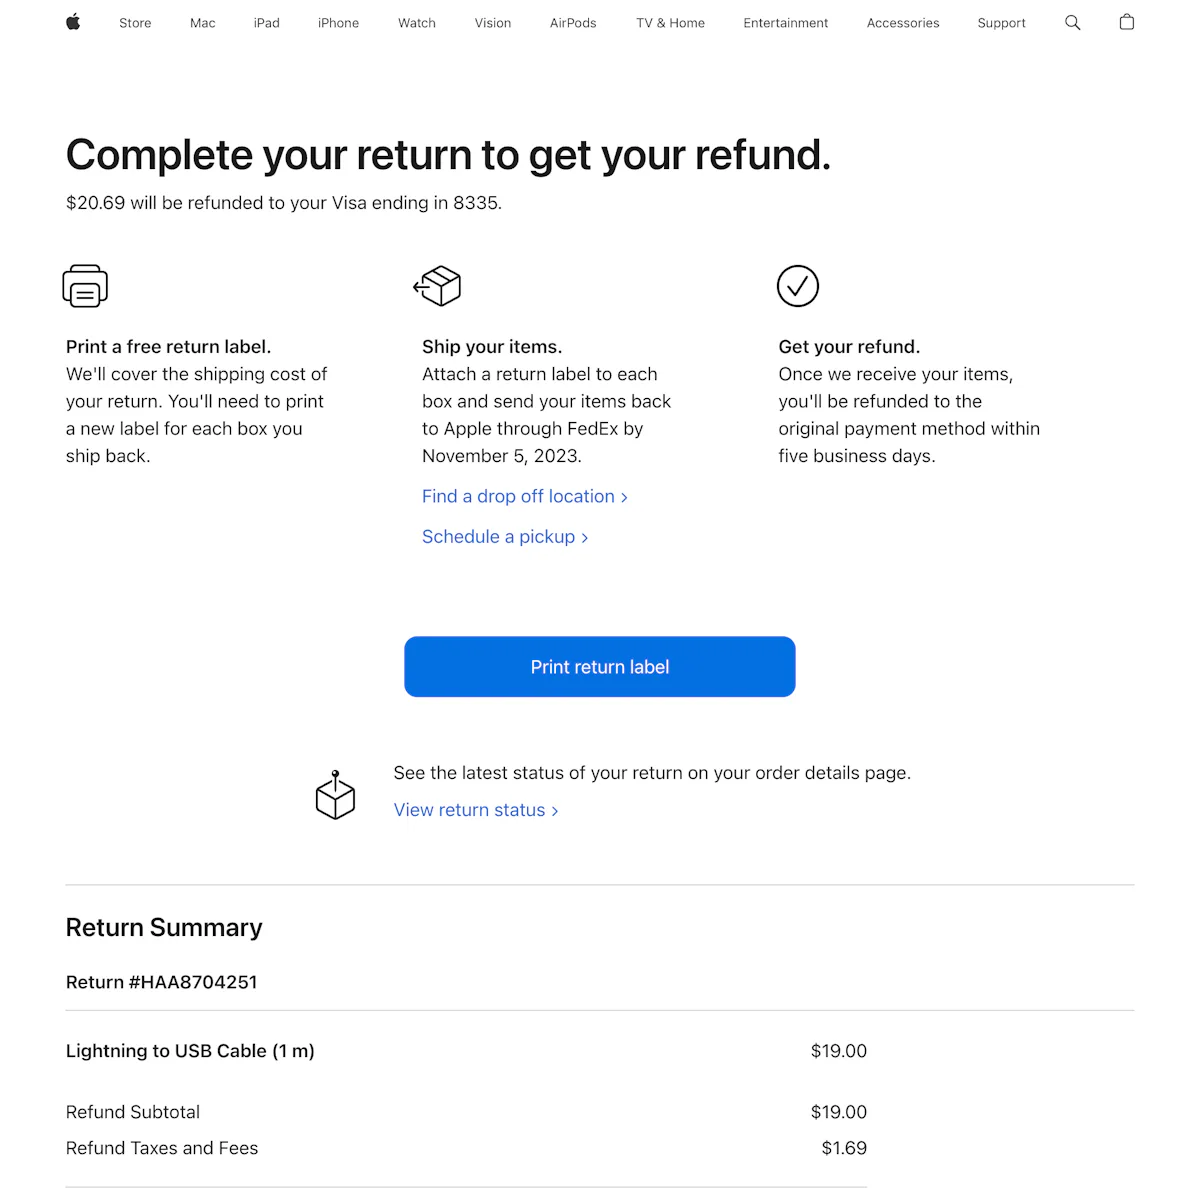Select the chevron next to Find a drop off location
This screenshot has width=1200, height=1200.
point(624,497)
